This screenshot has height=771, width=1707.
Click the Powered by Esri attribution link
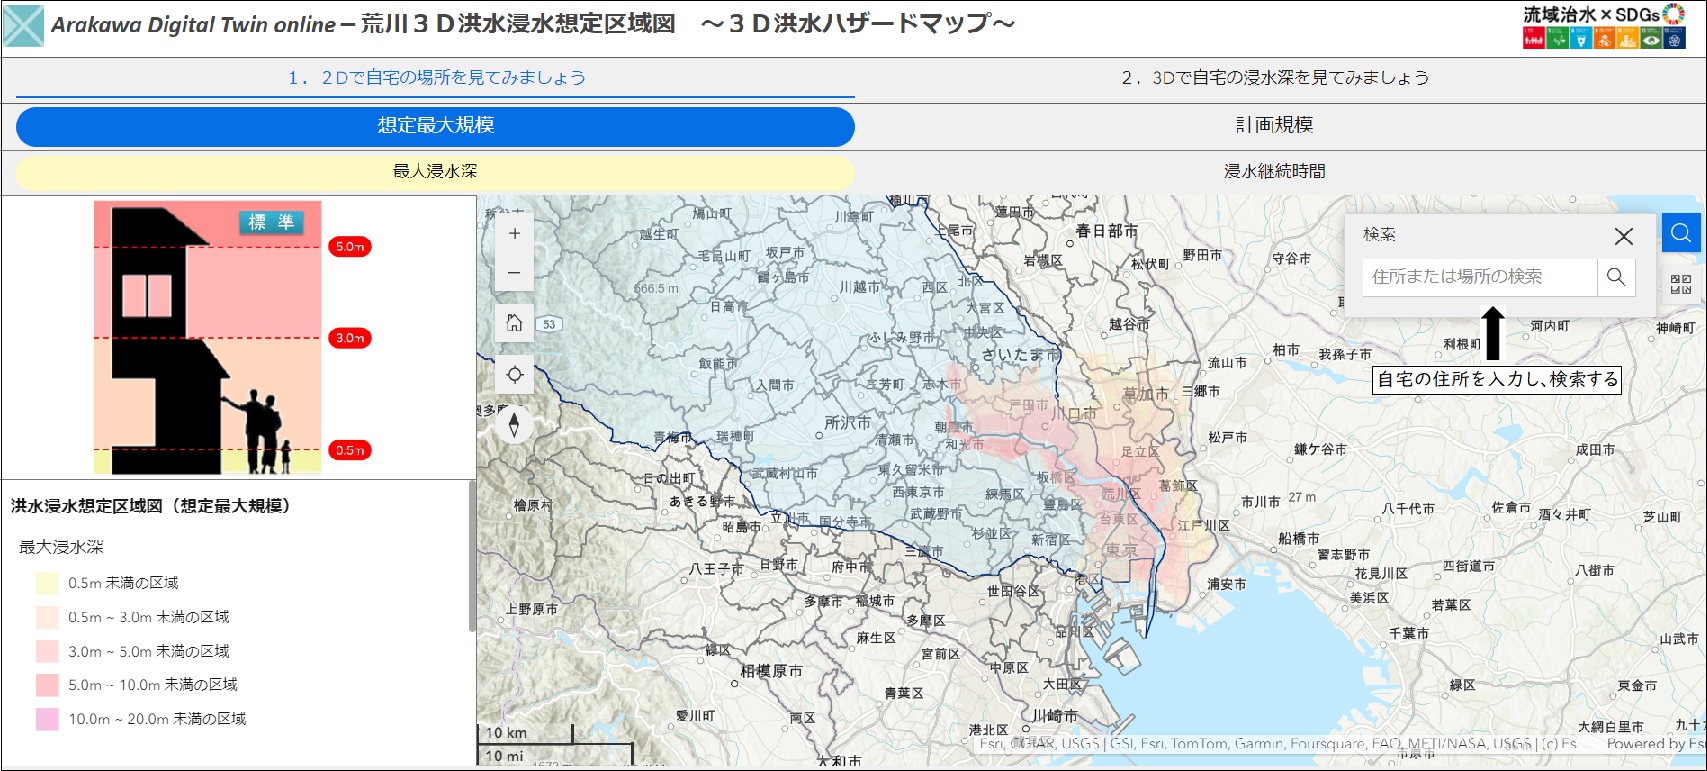pos(1655,744)
